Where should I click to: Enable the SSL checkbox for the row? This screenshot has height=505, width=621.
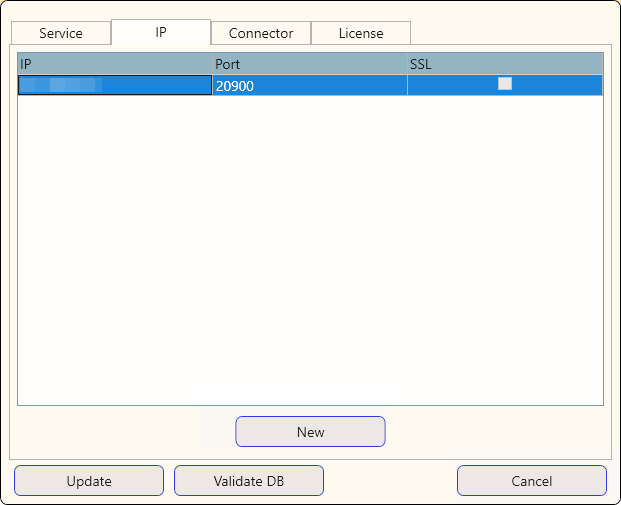tap(505, 84)
